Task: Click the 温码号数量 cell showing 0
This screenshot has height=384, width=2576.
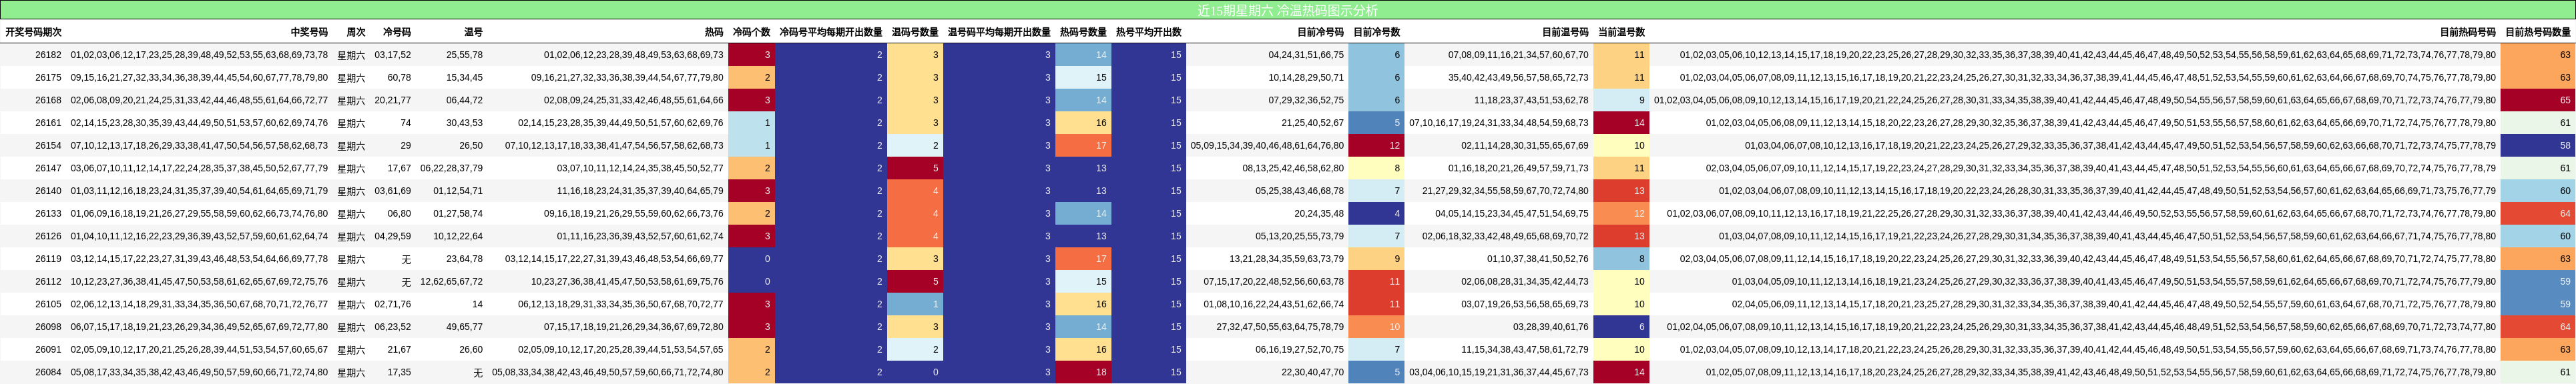Action: [915, 372]
